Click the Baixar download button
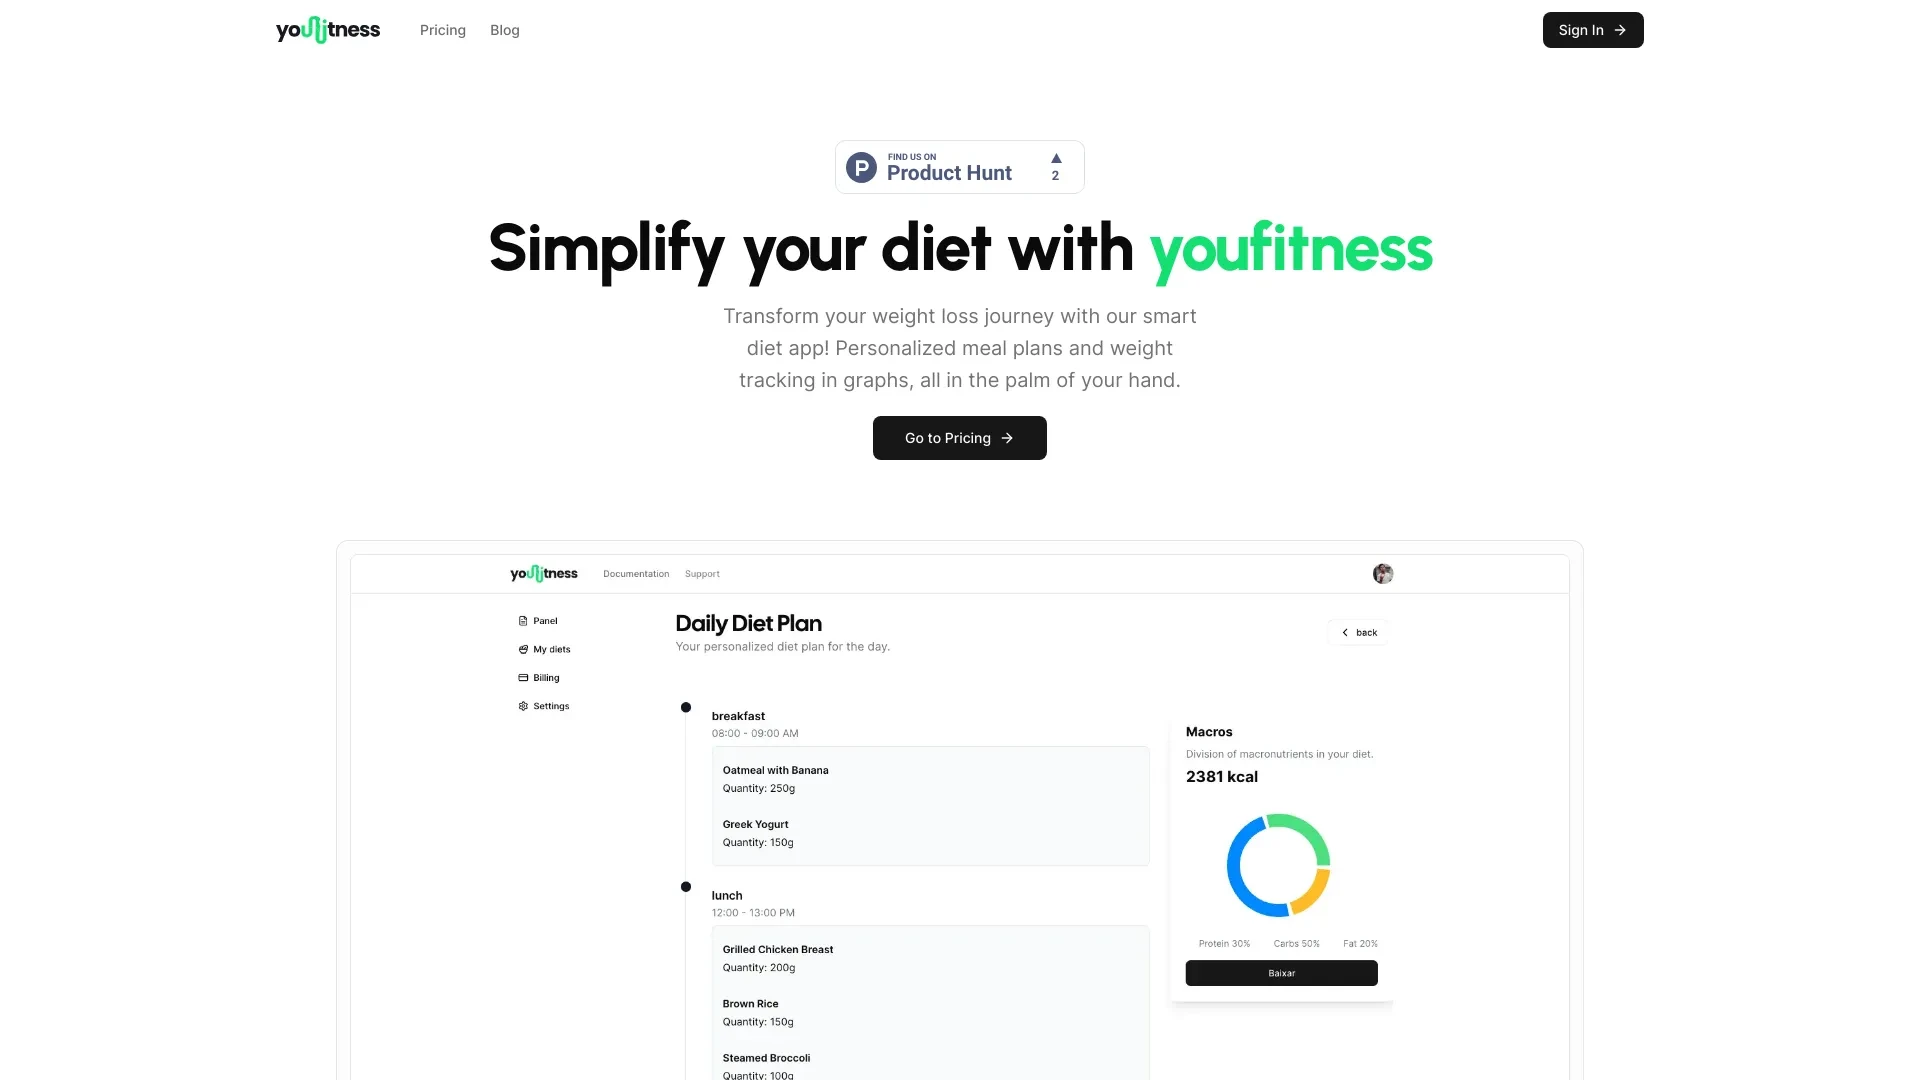This screenshot has height=1080, width=1920. [1280, 972]
